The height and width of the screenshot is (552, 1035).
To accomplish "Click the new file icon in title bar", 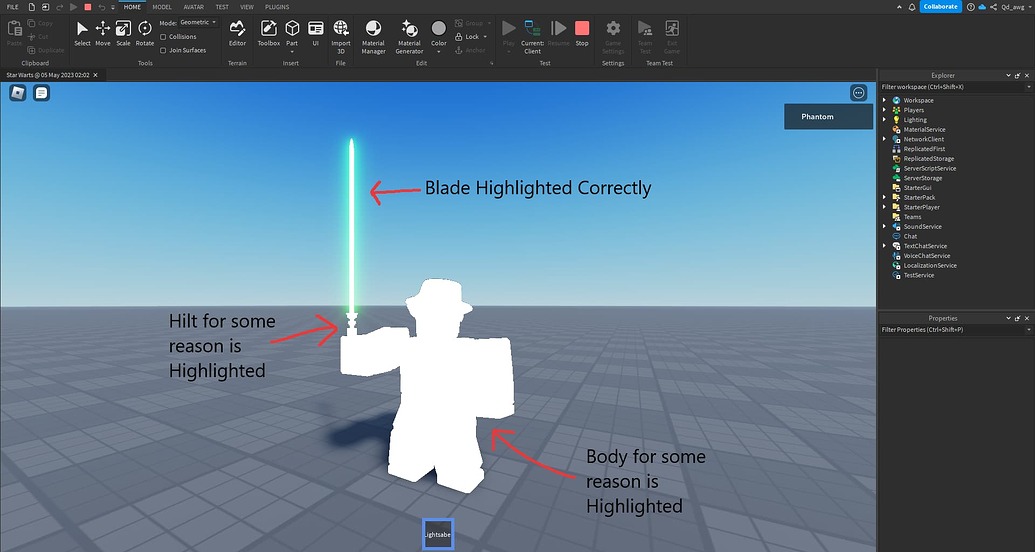I will coord(32,7).
